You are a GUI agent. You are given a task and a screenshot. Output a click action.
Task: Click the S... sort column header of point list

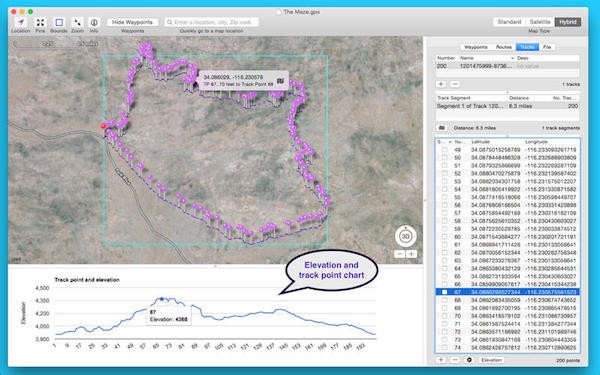(444, 142)
